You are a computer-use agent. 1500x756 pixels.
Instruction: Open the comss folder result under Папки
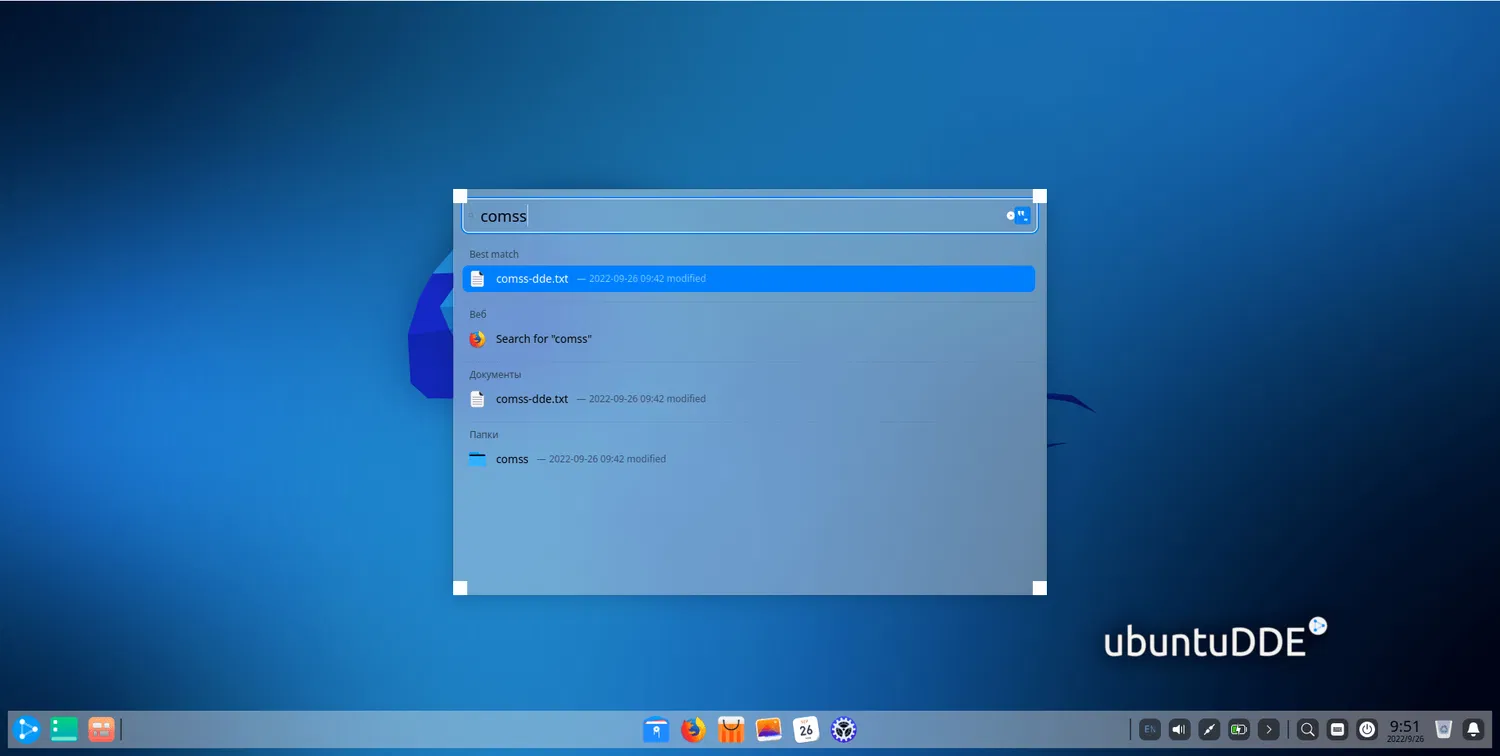coord(749,459)
